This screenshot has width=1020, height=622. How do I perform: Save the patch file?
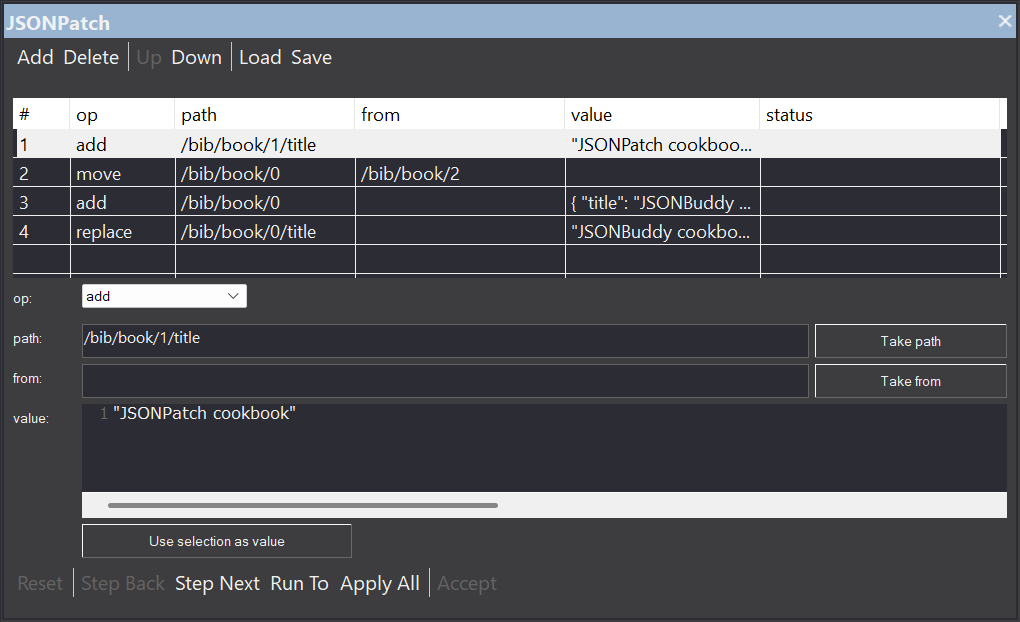(x=312, y=57)
